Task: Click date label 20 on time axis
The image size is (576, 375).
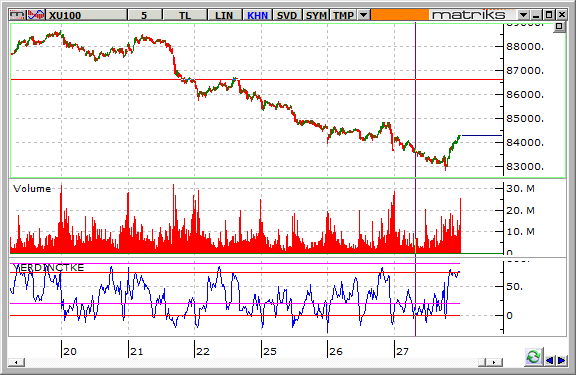Action: (70, 351)
